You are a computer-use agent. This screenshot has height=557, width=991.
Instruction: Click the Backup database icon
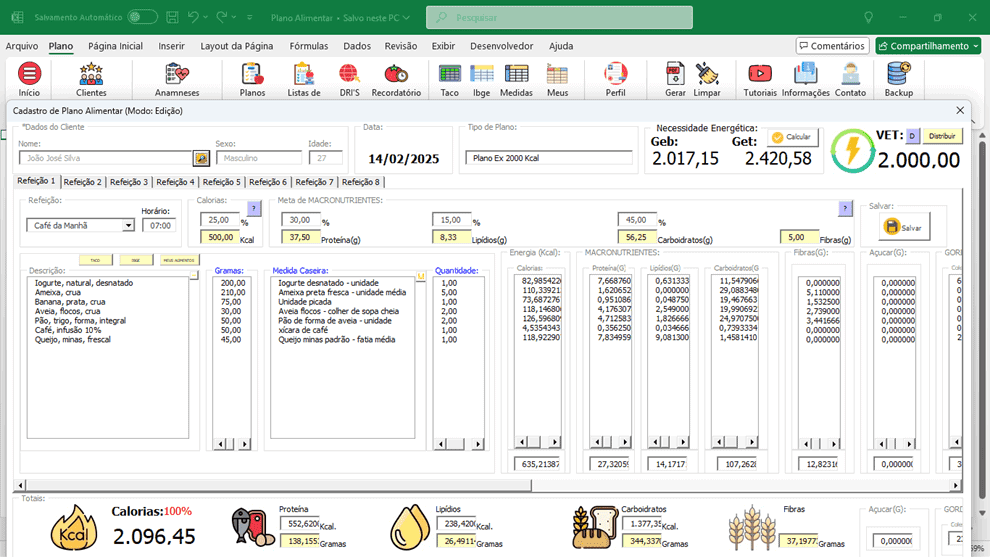(x=898, y=80)
